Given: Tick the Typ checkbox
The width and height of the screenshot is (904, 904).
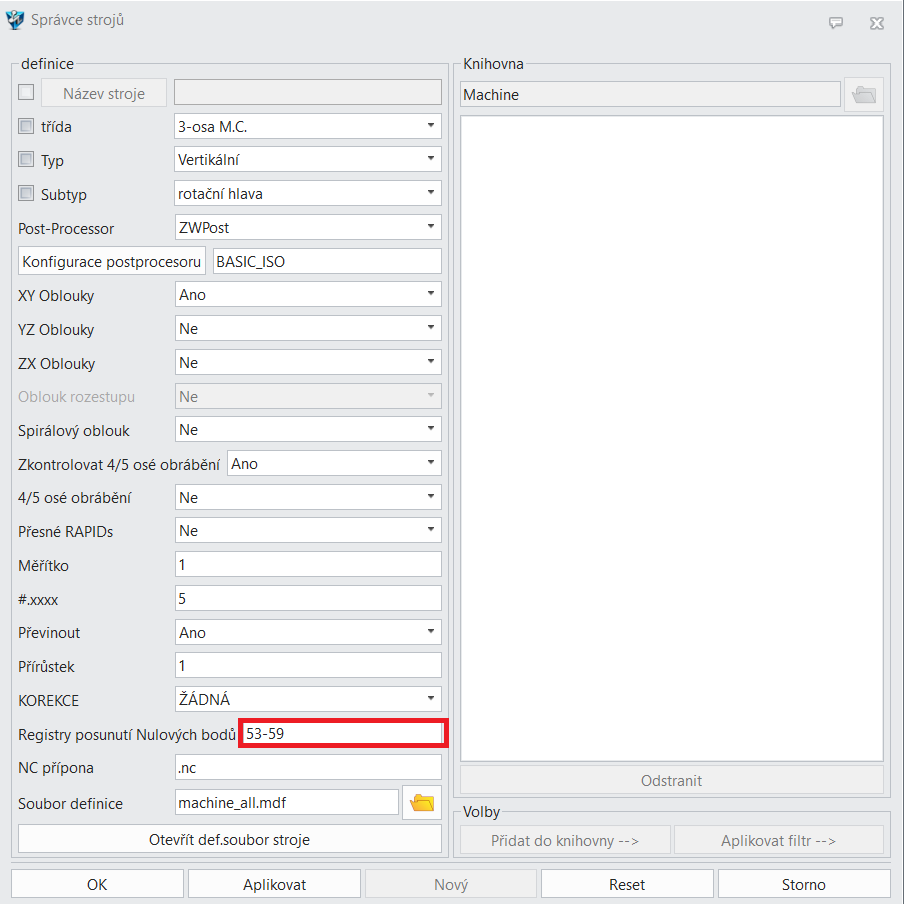Looking at the screenshot, I should coord(26,159).
